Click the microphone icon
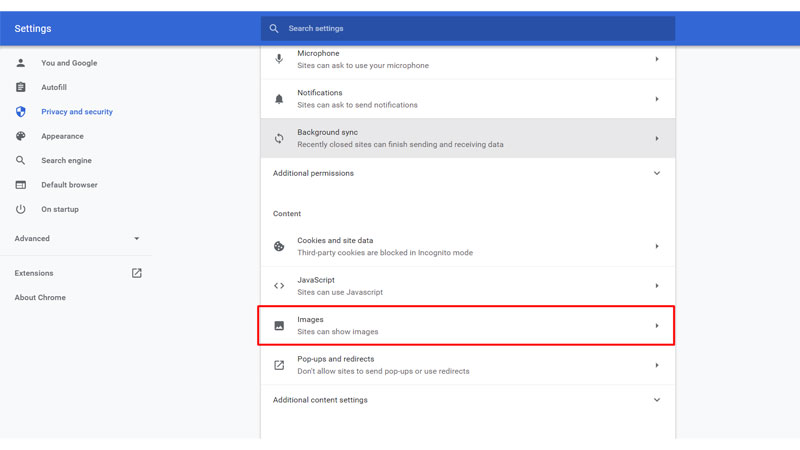 (x=279, y=59)
